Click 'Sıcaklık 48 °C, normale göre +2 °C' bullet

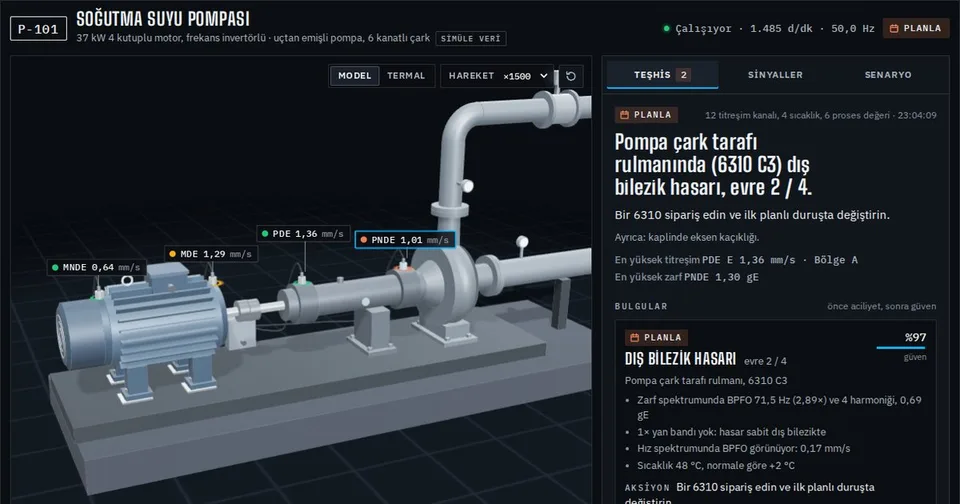tap(716, 465)
